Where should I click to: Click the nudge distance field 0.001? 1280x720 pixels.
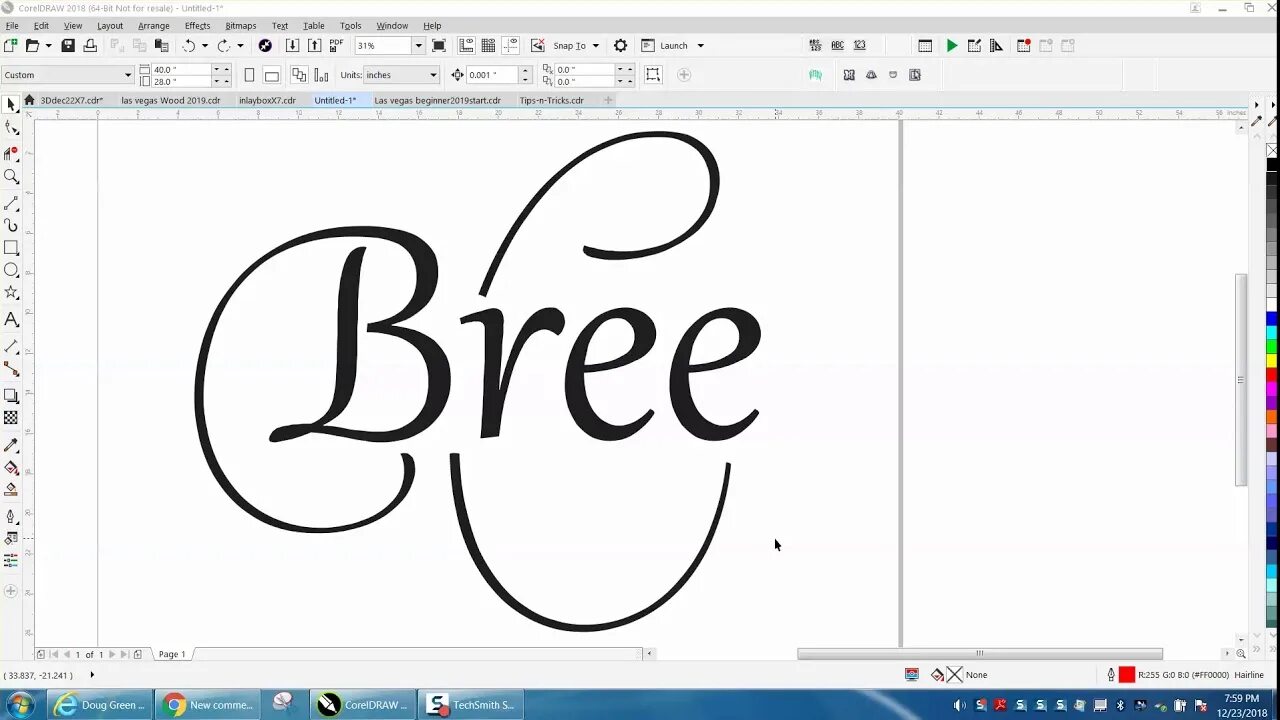click(x=492, y=75)
